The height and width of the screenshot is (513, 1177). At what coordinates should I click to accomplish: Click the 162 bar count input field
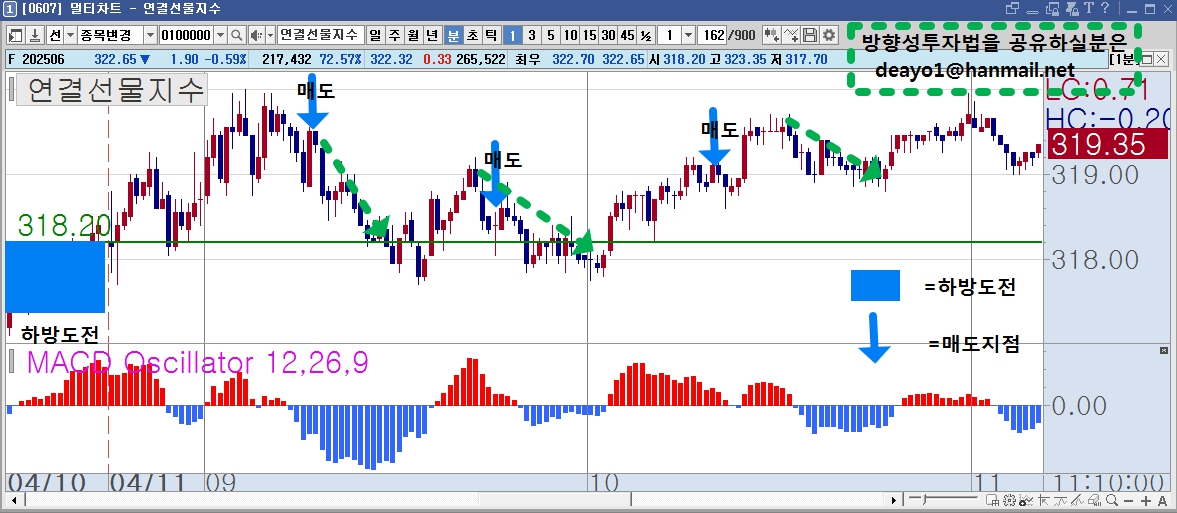(x=713, y=35)
